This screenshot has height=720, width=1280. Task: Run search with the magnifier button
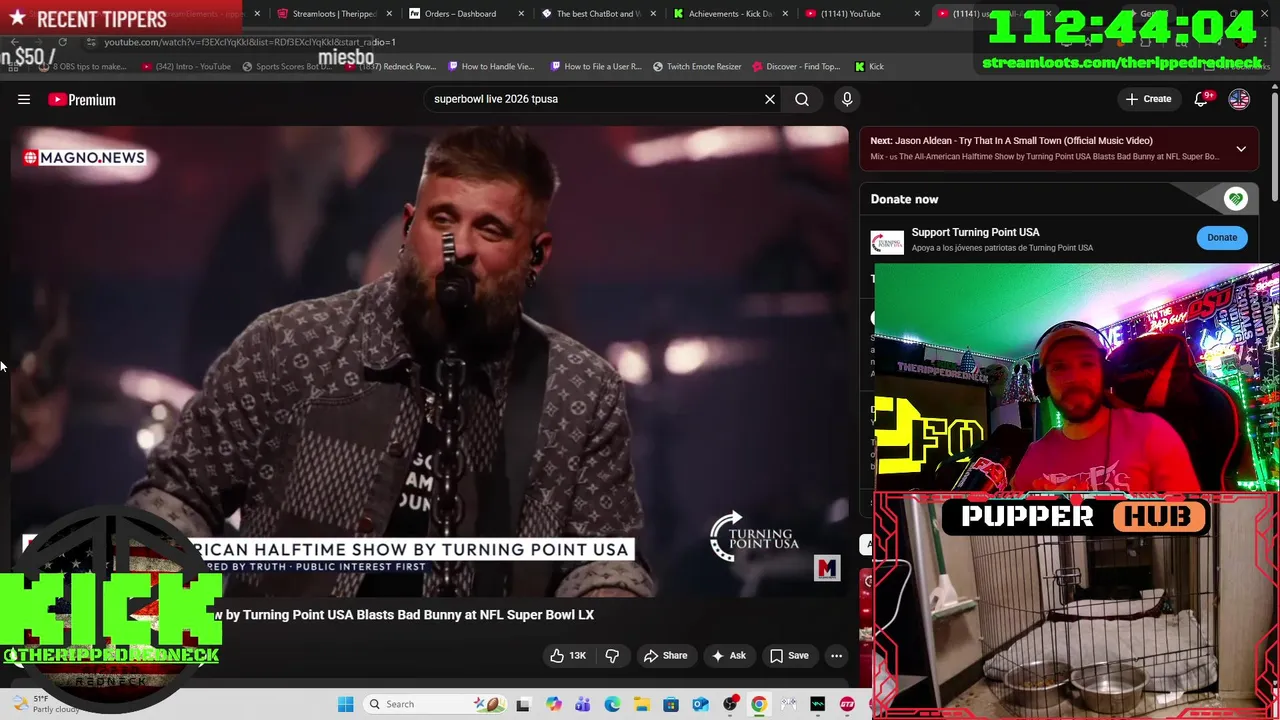(x=802, y=99)
